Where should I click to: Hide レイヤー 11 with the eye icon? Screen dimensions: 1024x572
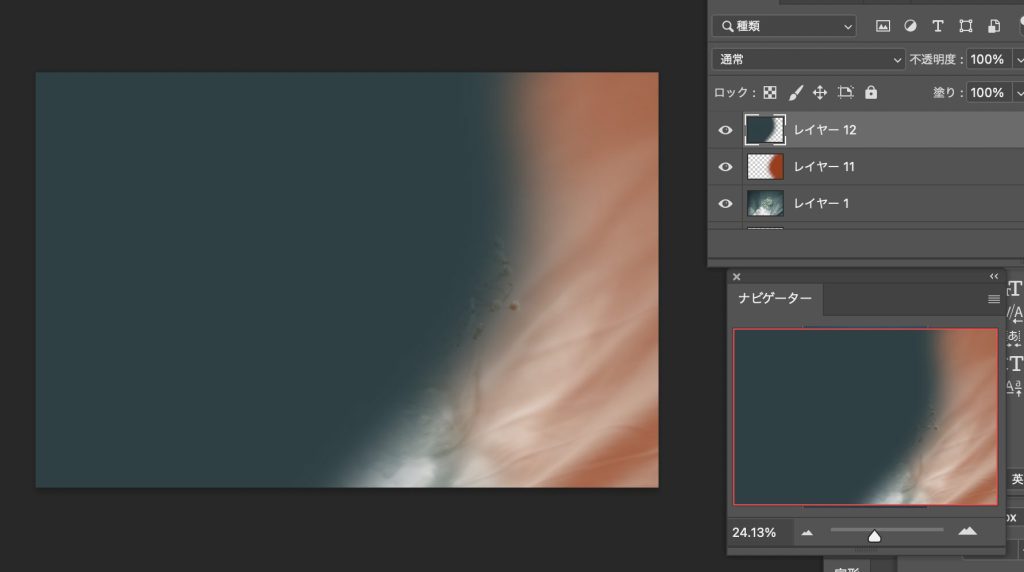pos(725,167)
